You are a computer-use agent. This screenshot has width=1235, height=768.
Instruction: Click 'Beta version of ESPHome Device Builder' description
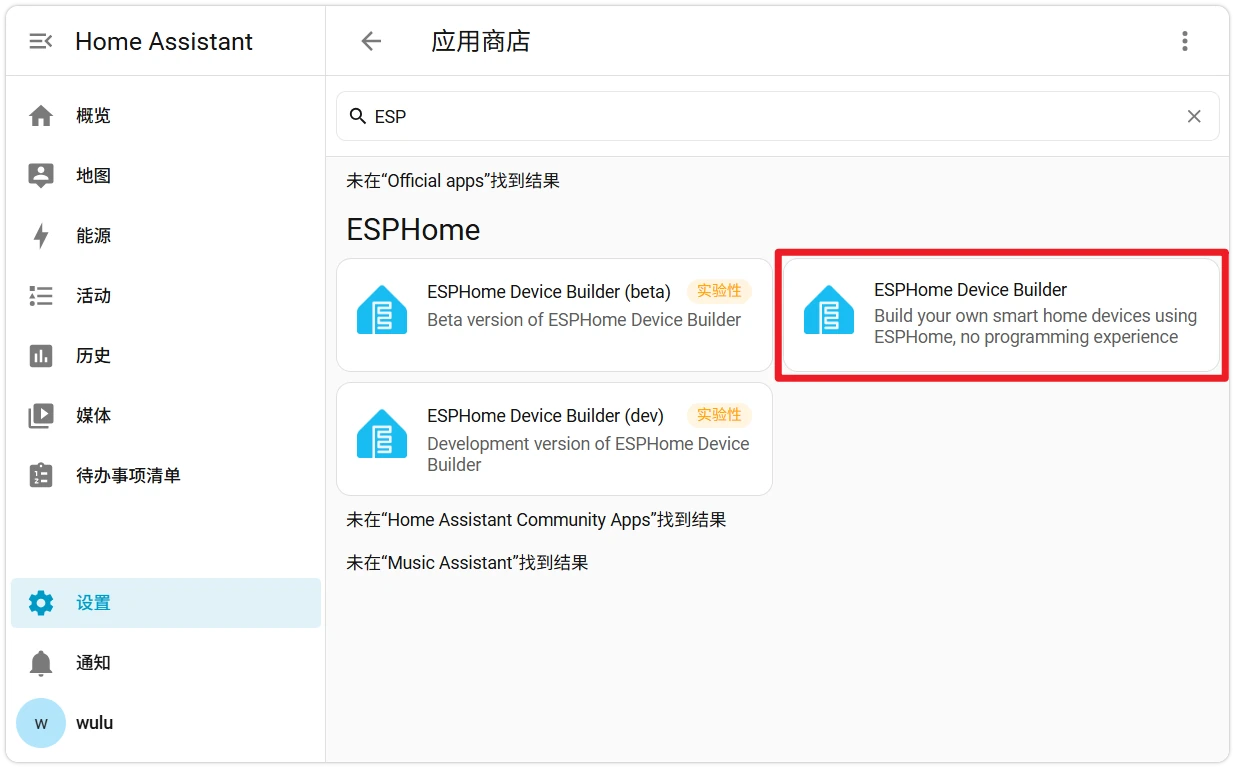pyautogui.click(x=584, y=320)
